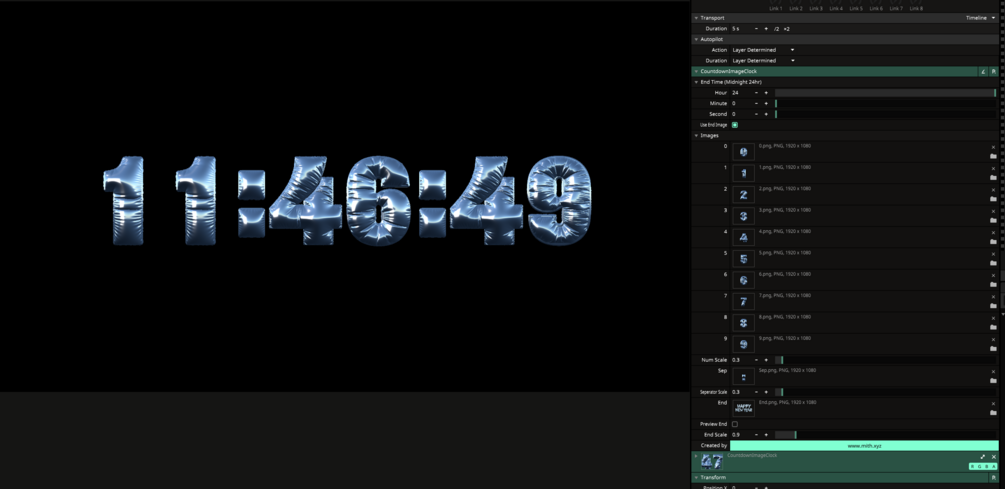The width and height of the screenshot is (1005, 489).
Task: Expand clip view with diagonal arrows icon
Action: [983, 457]
